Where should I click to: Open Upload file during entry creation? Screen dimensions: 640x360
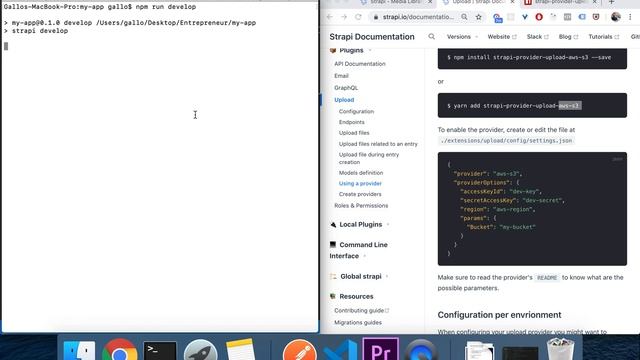pos(369,158)
